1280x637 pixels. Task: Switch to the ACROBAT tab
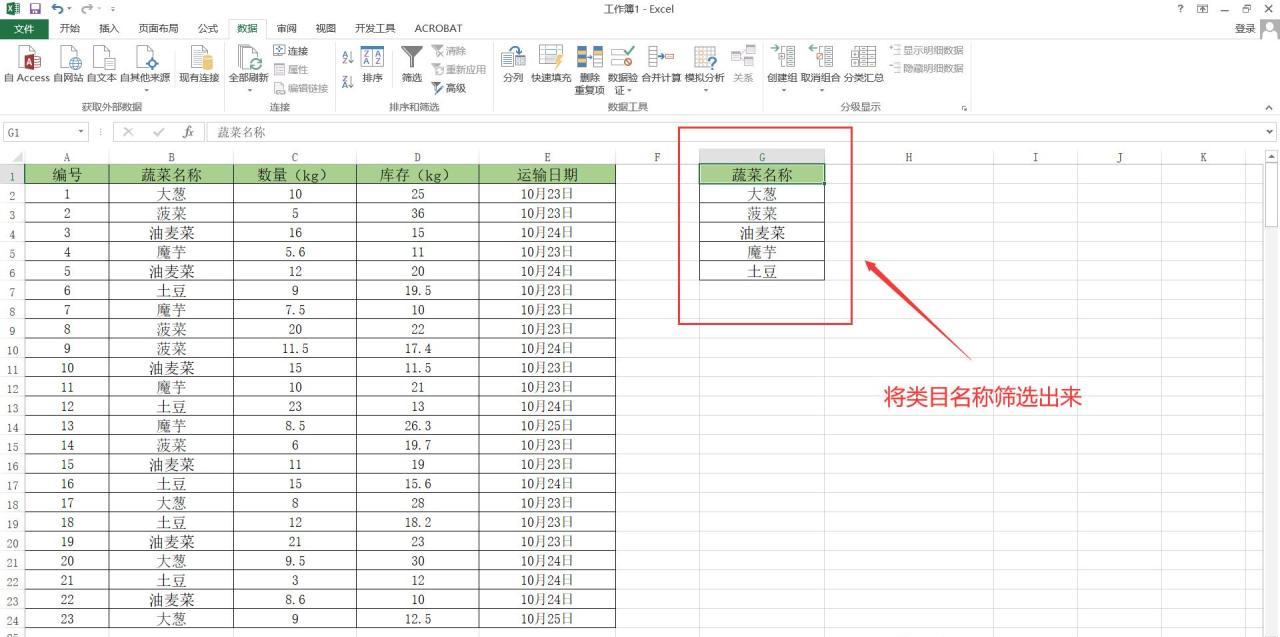438,28
